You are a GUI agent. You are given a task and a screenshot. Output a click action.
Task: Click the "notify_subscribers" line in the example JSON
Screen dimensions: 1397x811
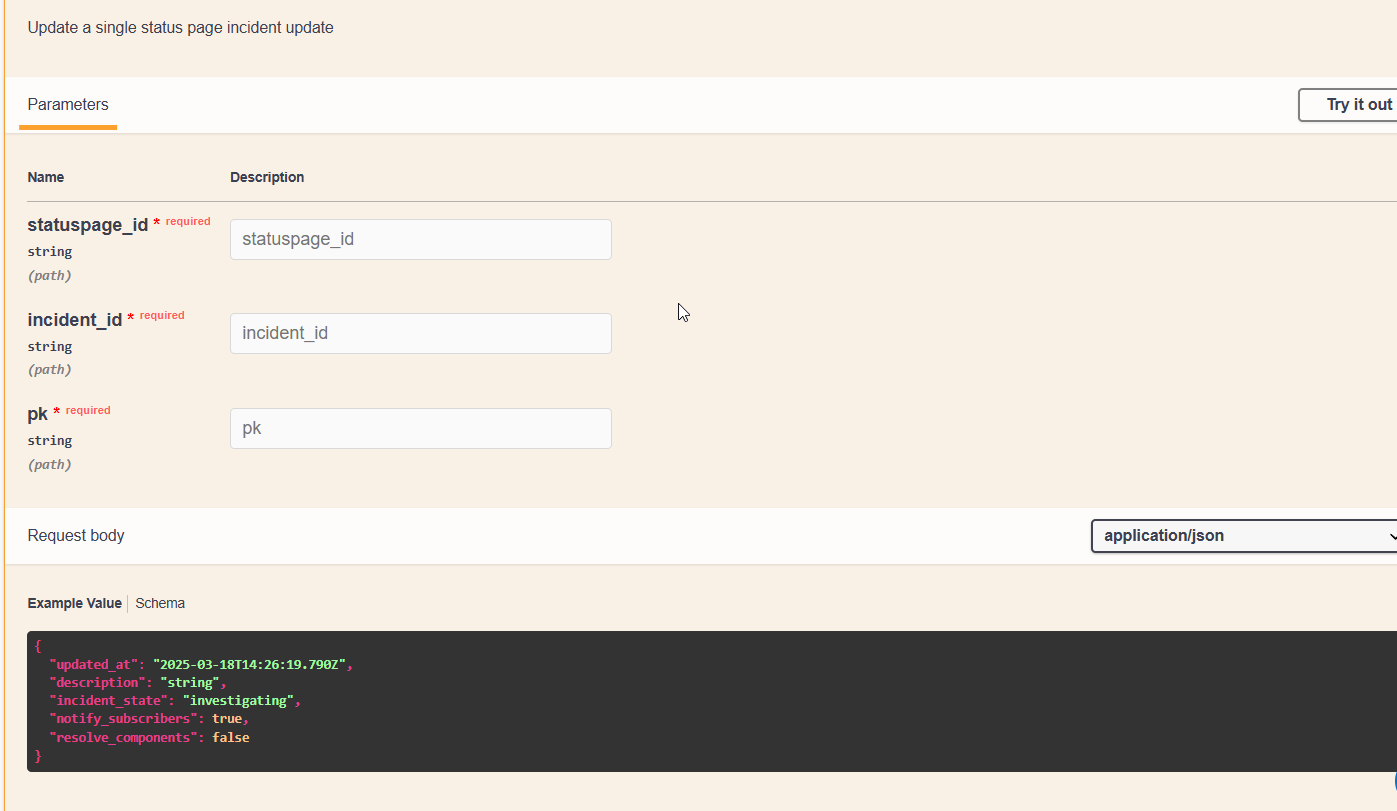pyautogui.click(x=149, y=719)
